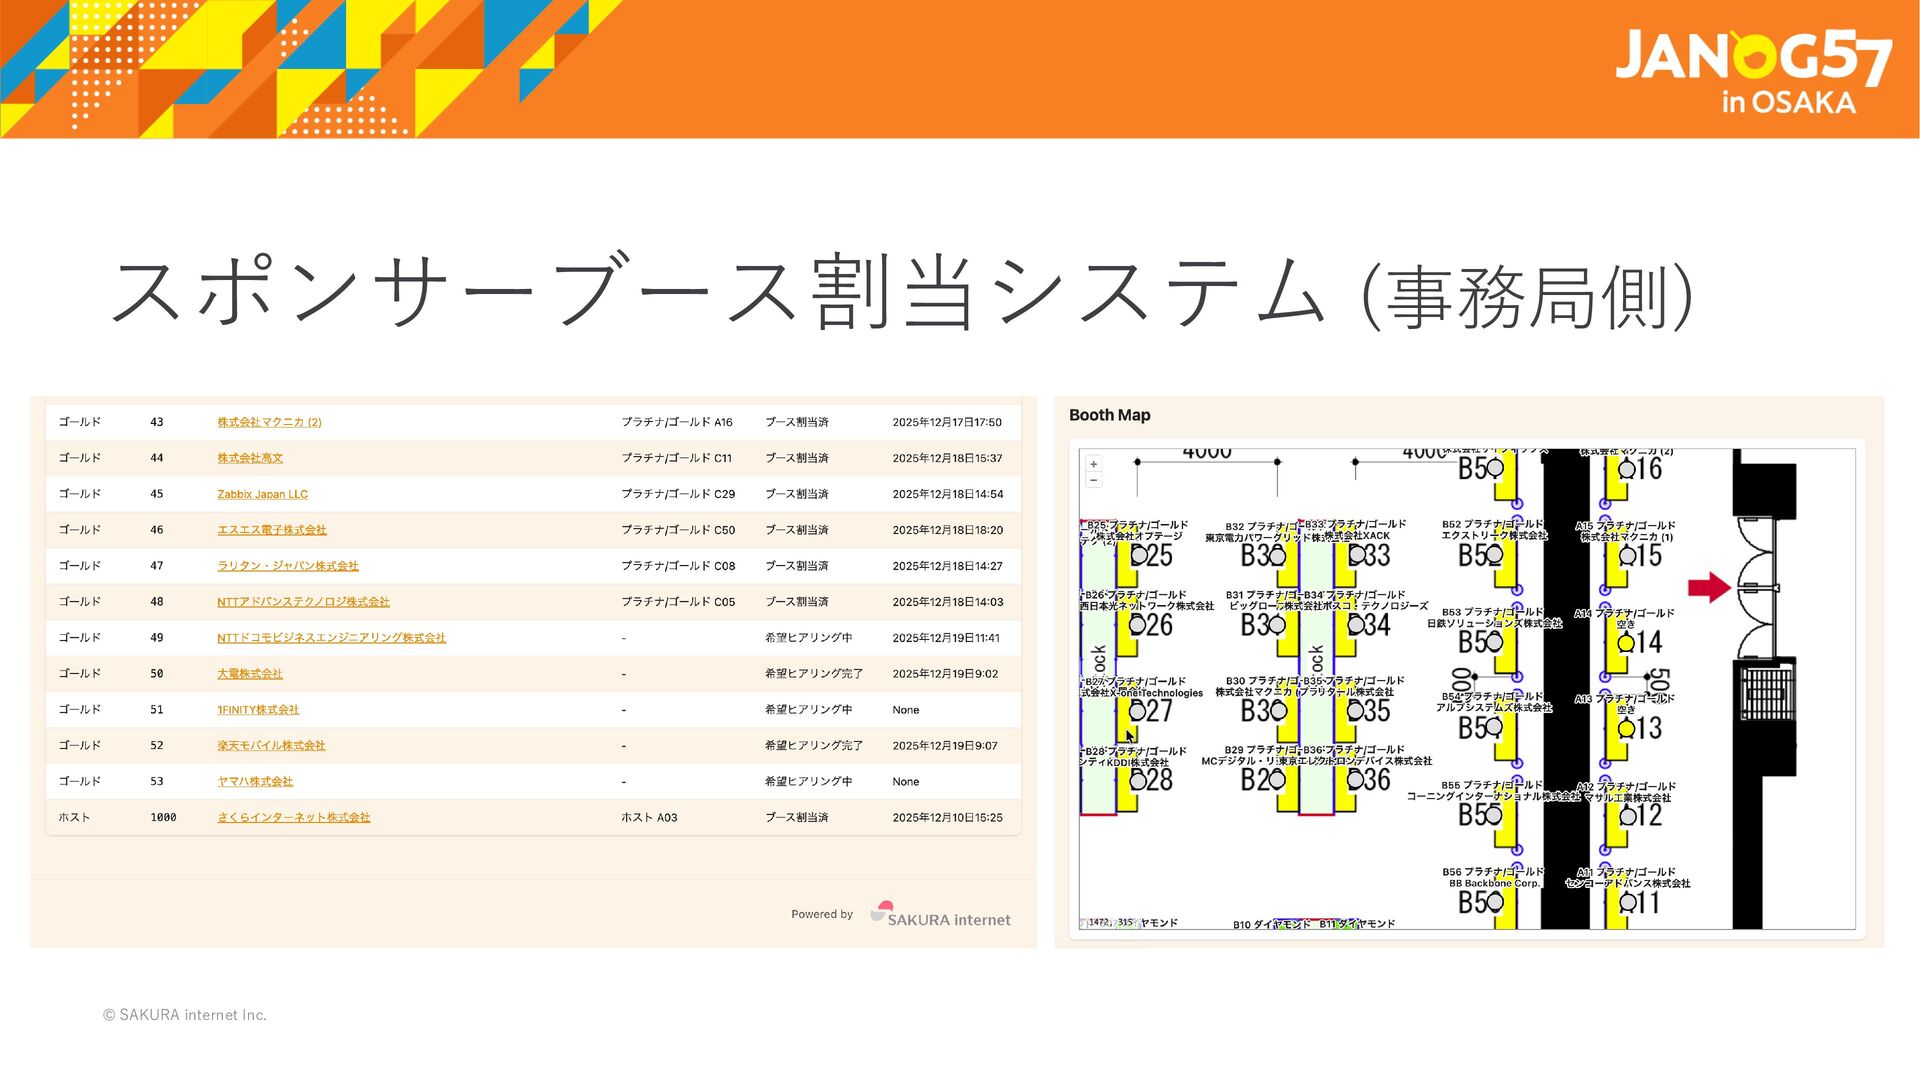Zoom out of the booth map
This screenshot has width=1920, height=1080.
point(1093,481)
